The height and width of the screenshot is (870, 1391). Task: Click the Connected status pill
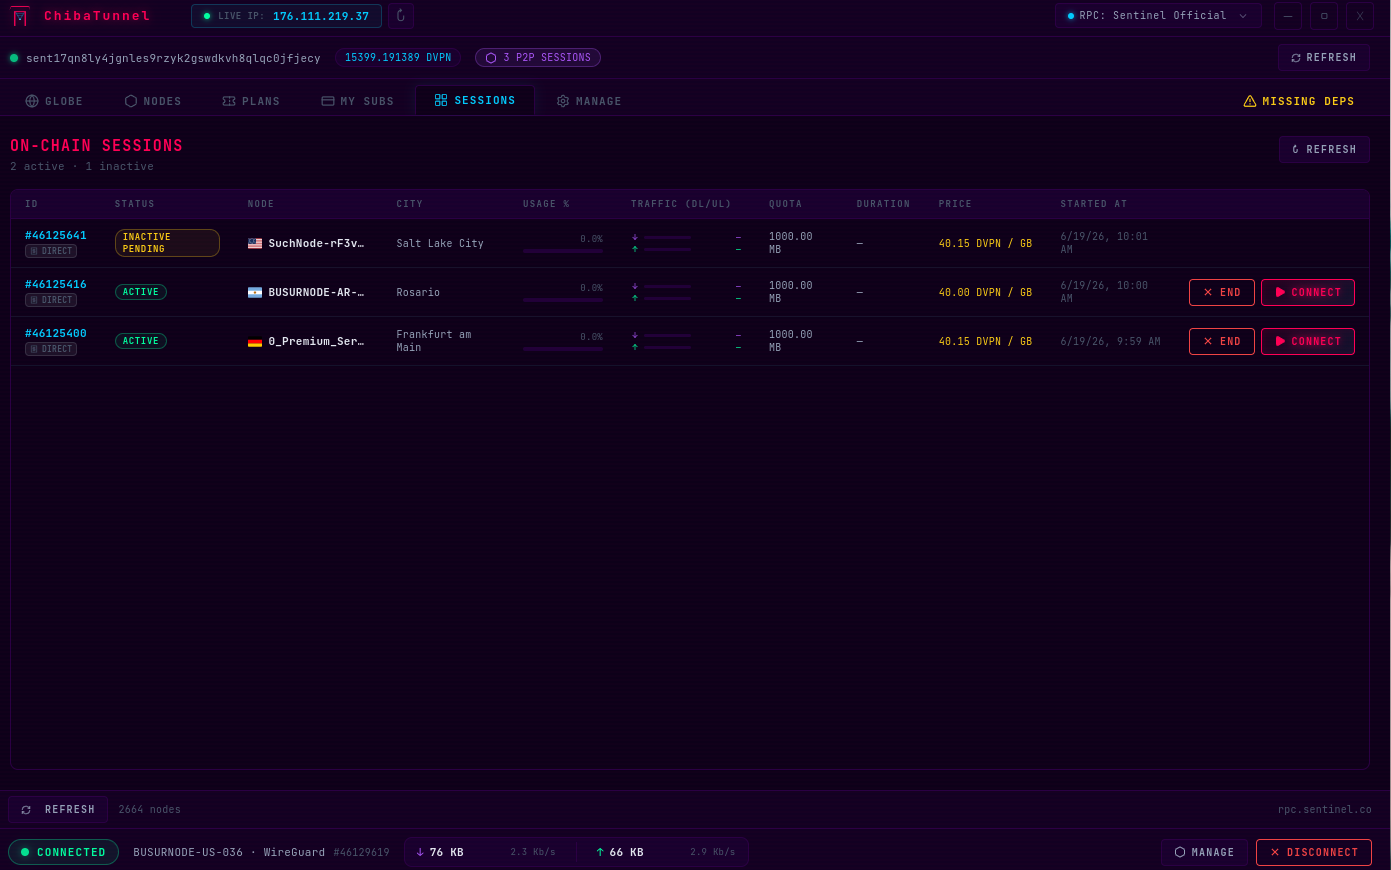[x=63, y=852]
